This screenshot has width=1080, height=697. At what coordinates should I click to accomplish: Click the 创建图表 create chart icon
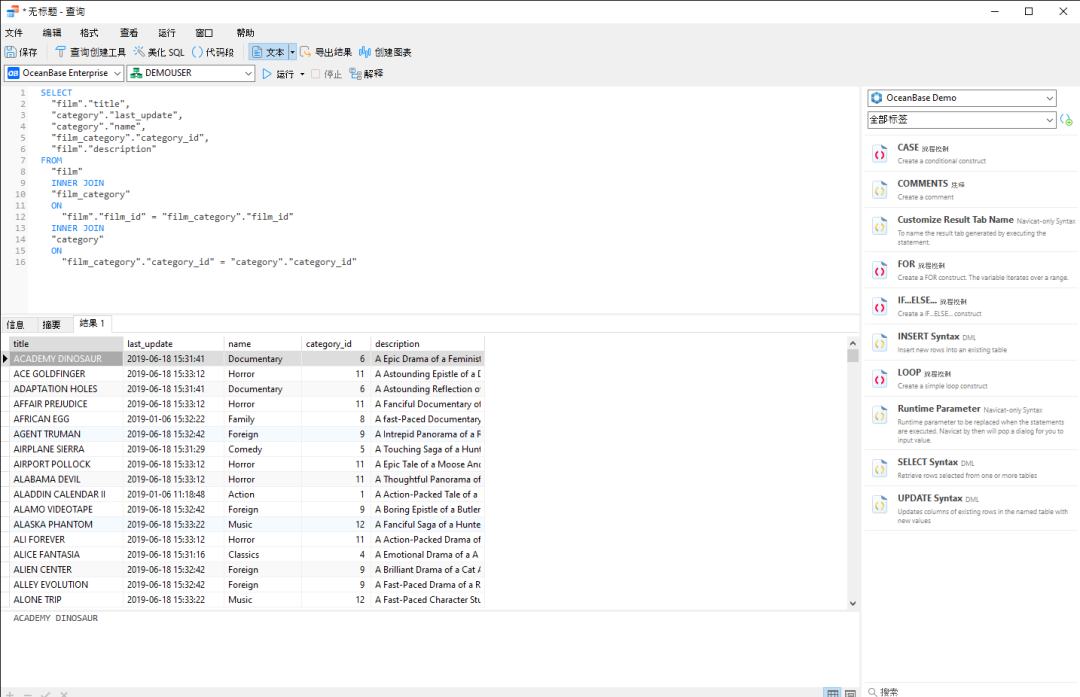365,52
